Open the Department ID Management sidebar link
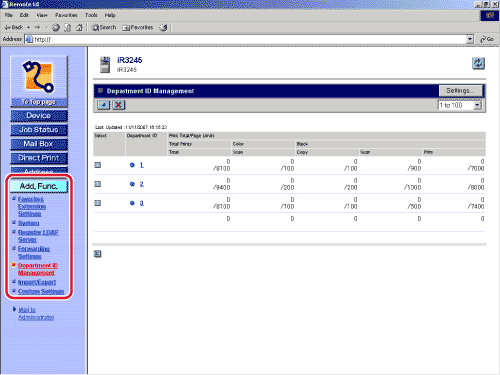Viewport: 500px width, 375px height. point(38,269)
